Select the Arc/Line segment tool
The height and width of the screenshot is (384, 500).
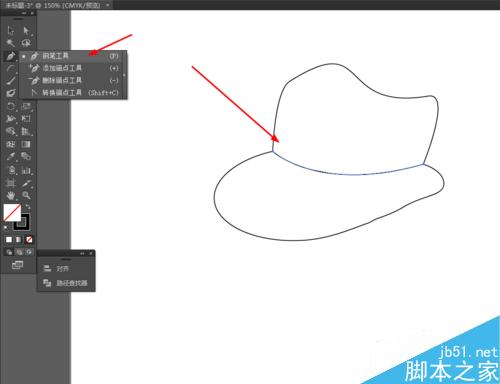(11, 69)
